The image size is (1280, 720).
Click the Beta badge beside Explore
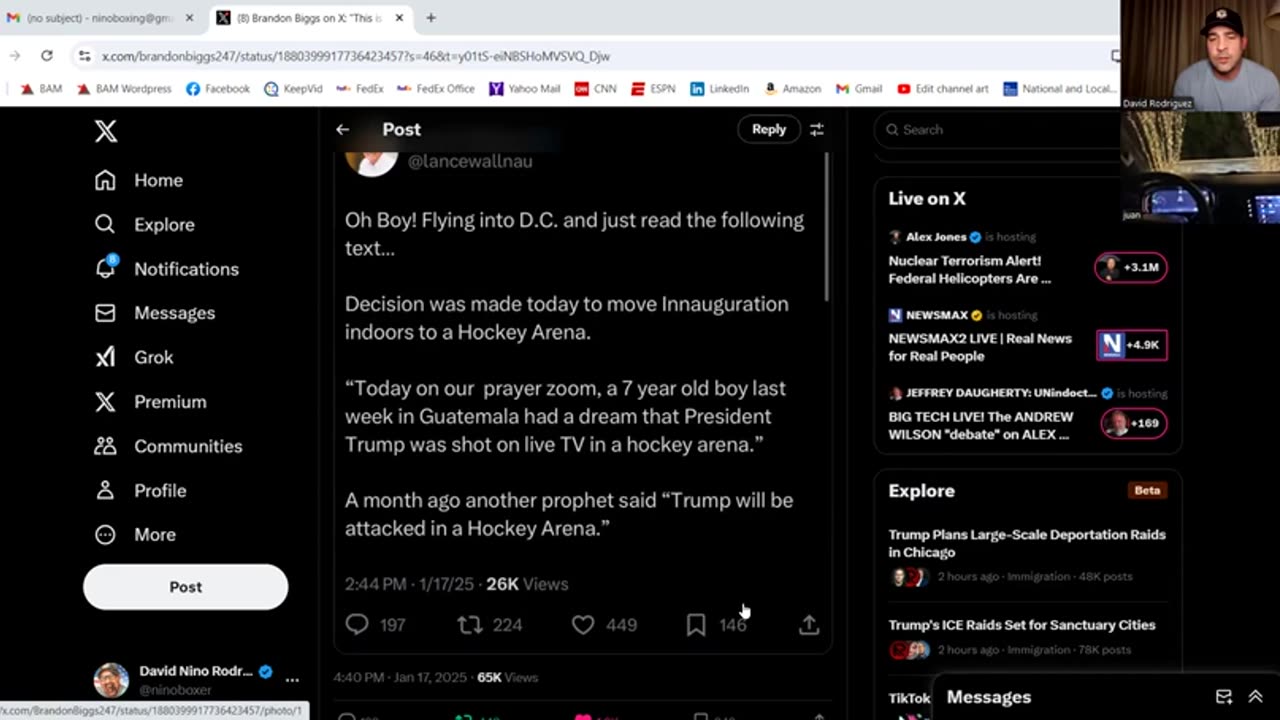(x=1147, y=491)
